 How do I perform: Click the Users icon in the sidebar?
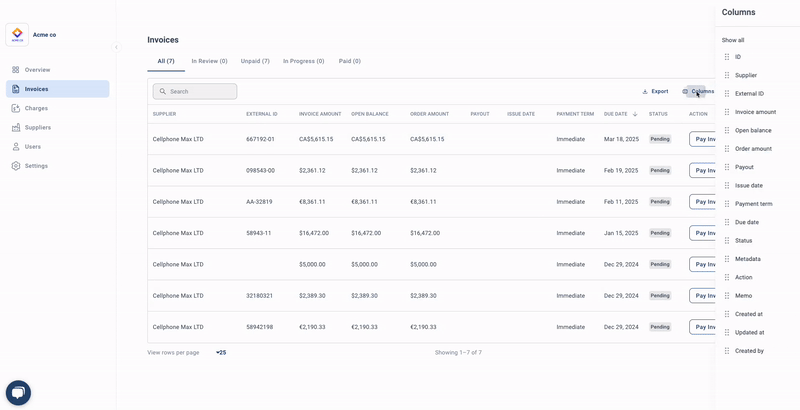point(17,146)
